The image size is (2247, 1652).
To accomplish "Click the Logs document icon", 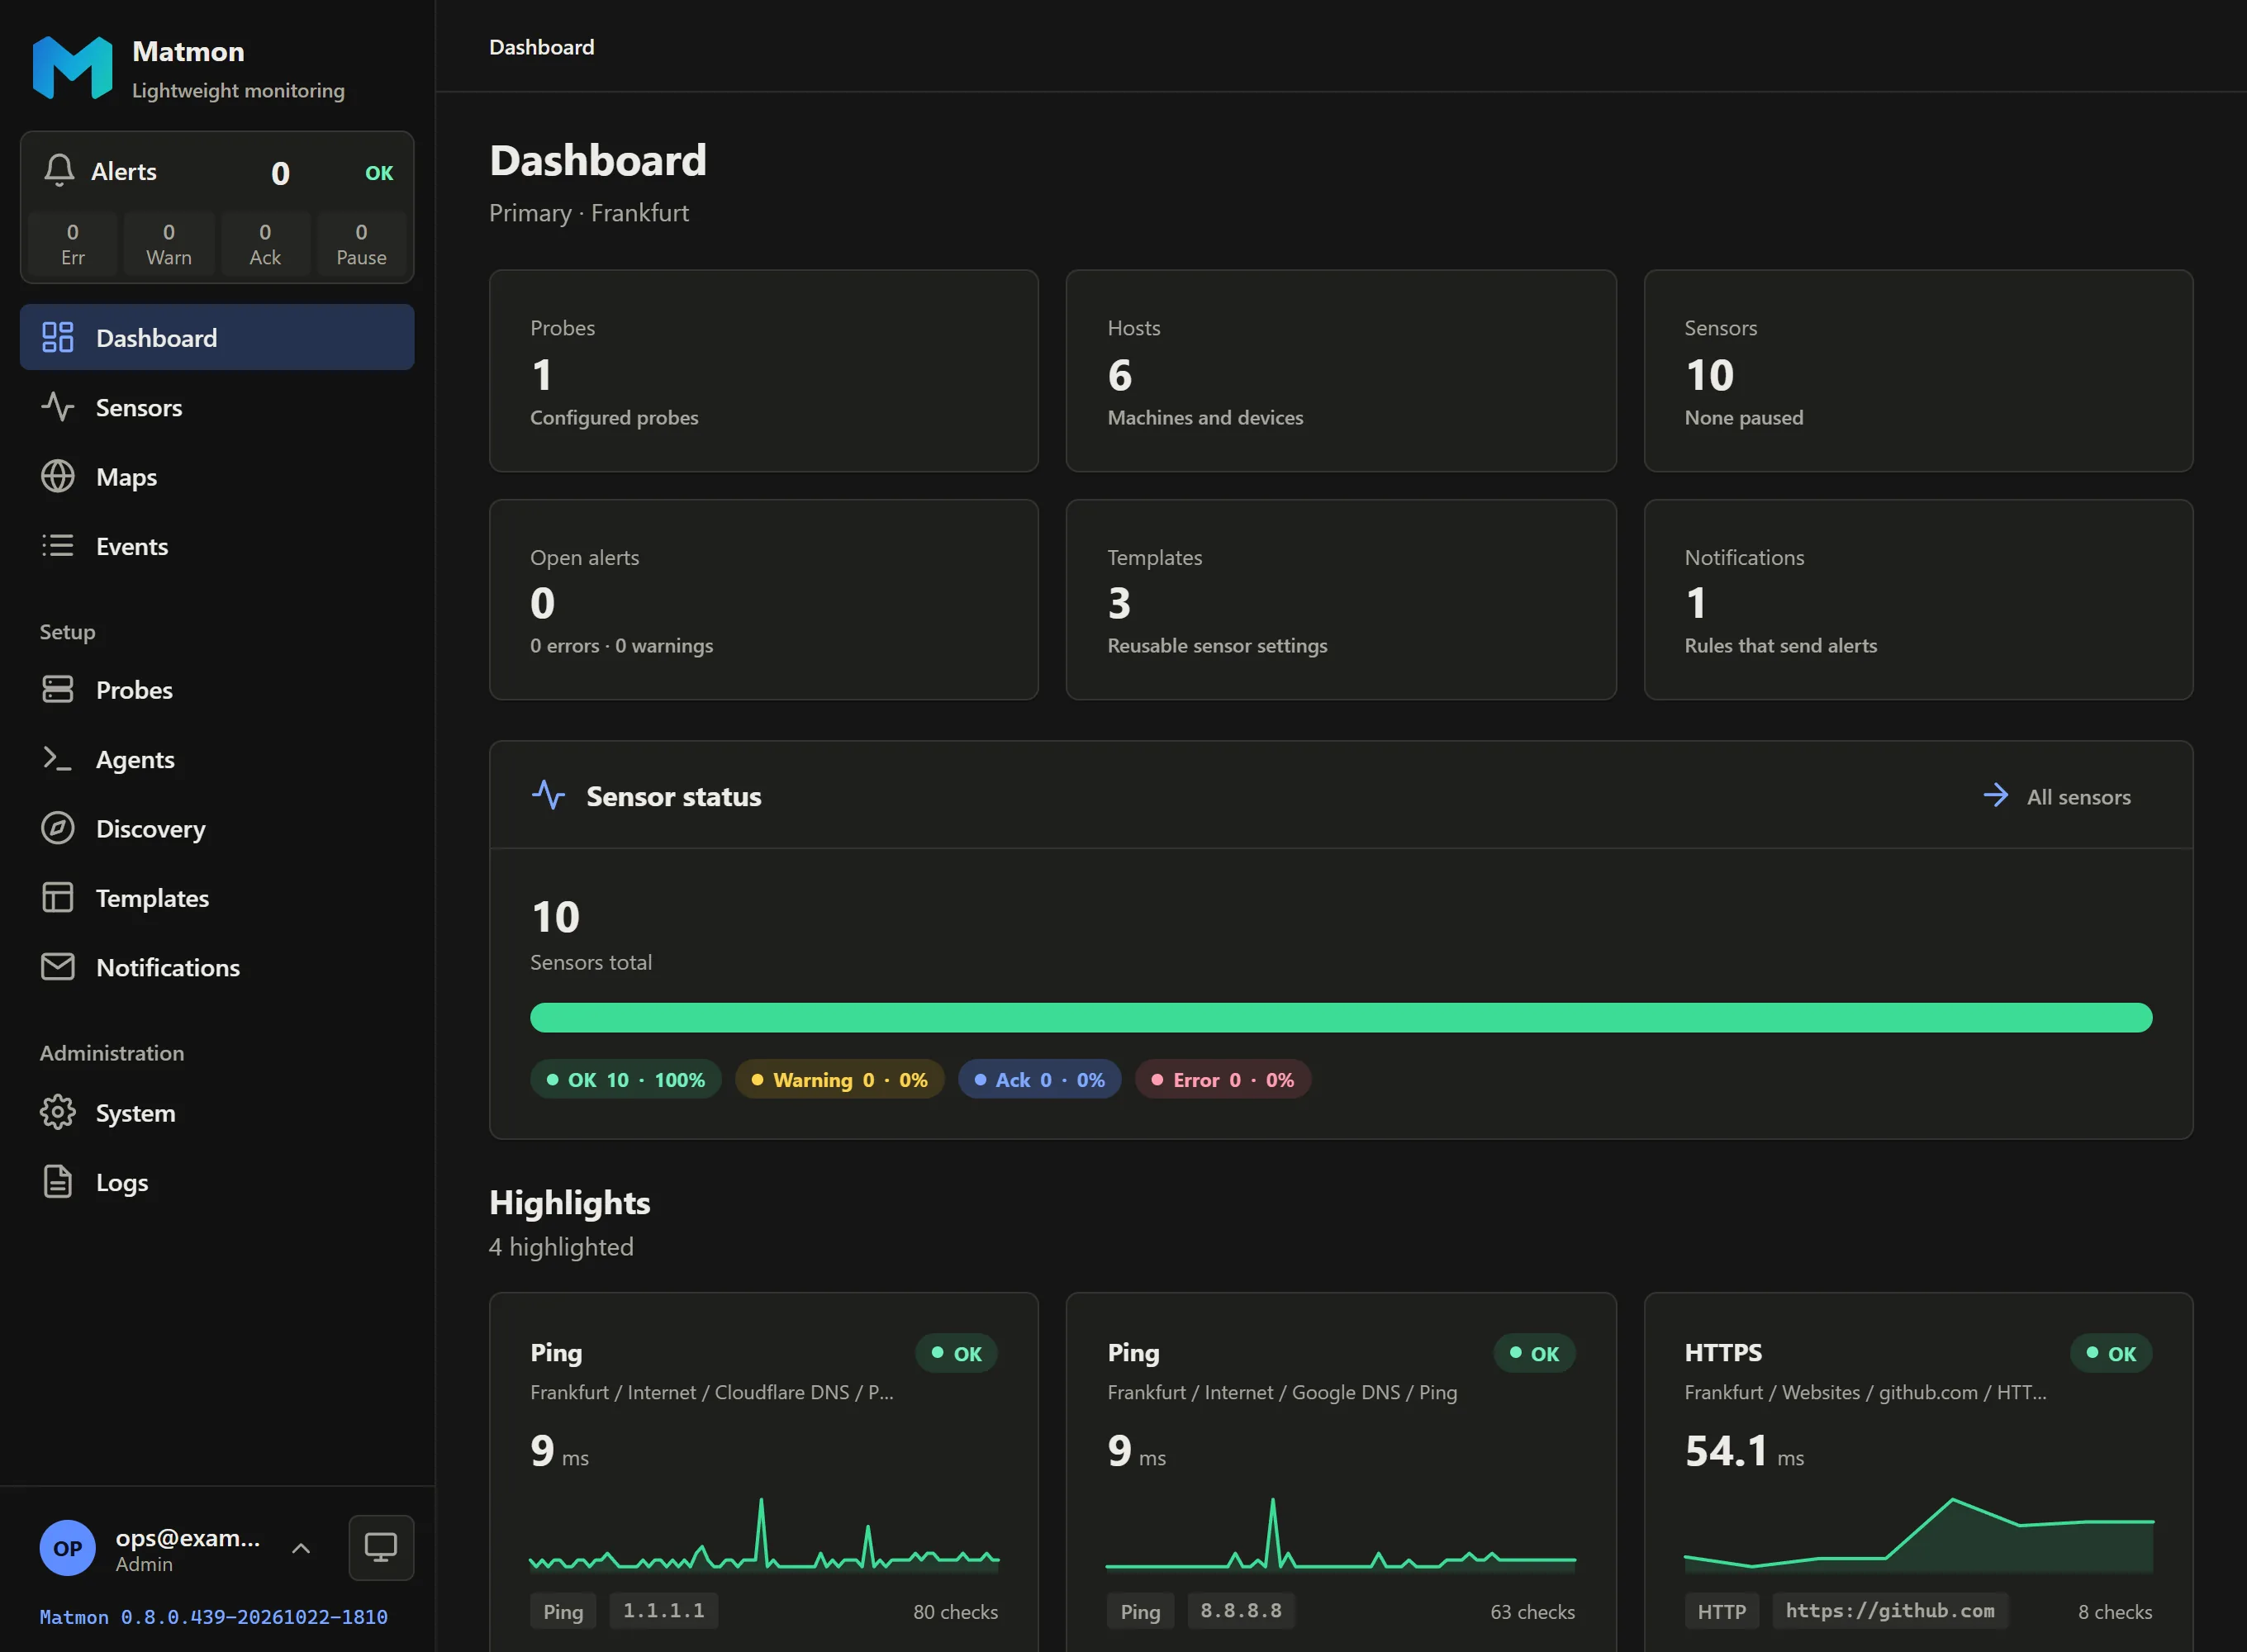I will [x=57, y=1181].
